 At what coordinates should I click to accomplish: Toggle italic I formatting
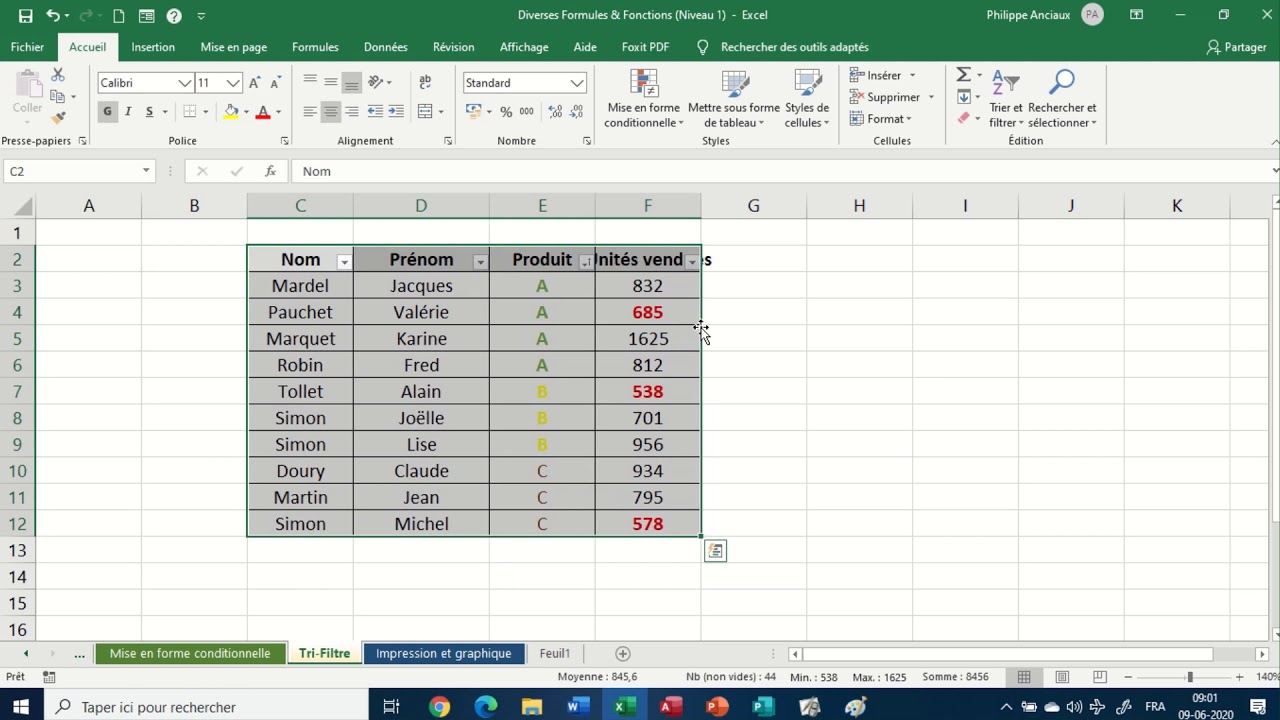pos(128,111)
